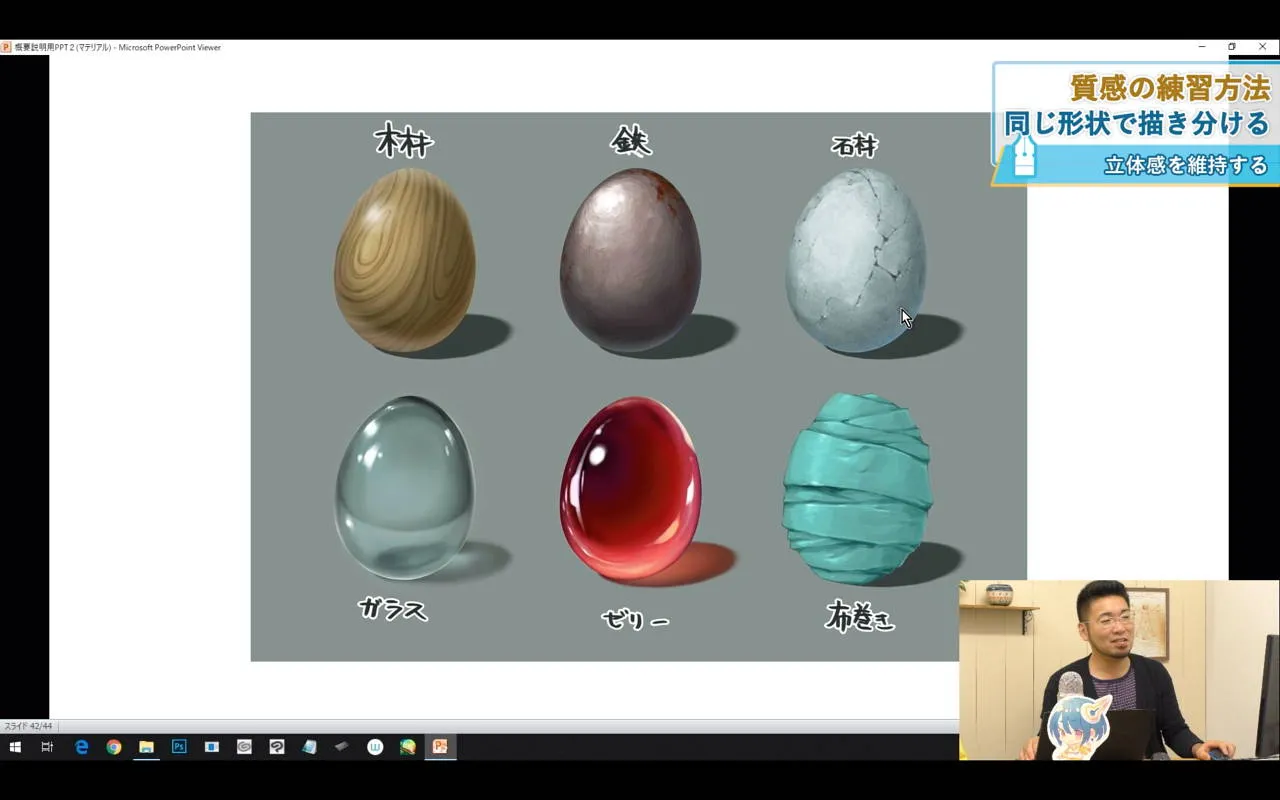Click the red jelly egg illustration

click(630, 488)
